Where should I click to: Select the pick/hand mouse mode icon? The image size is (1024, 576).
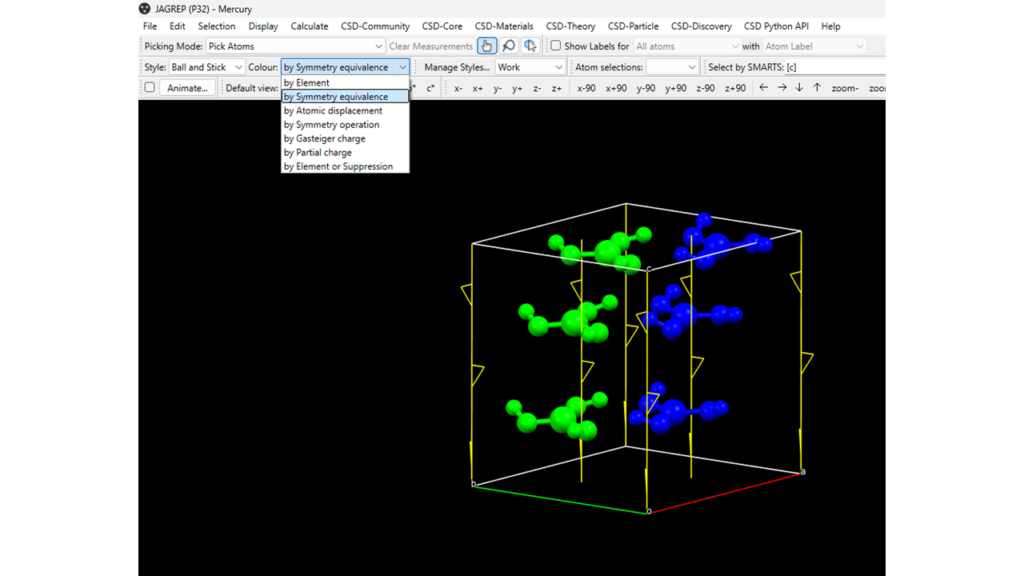click(x=486, y=46)
